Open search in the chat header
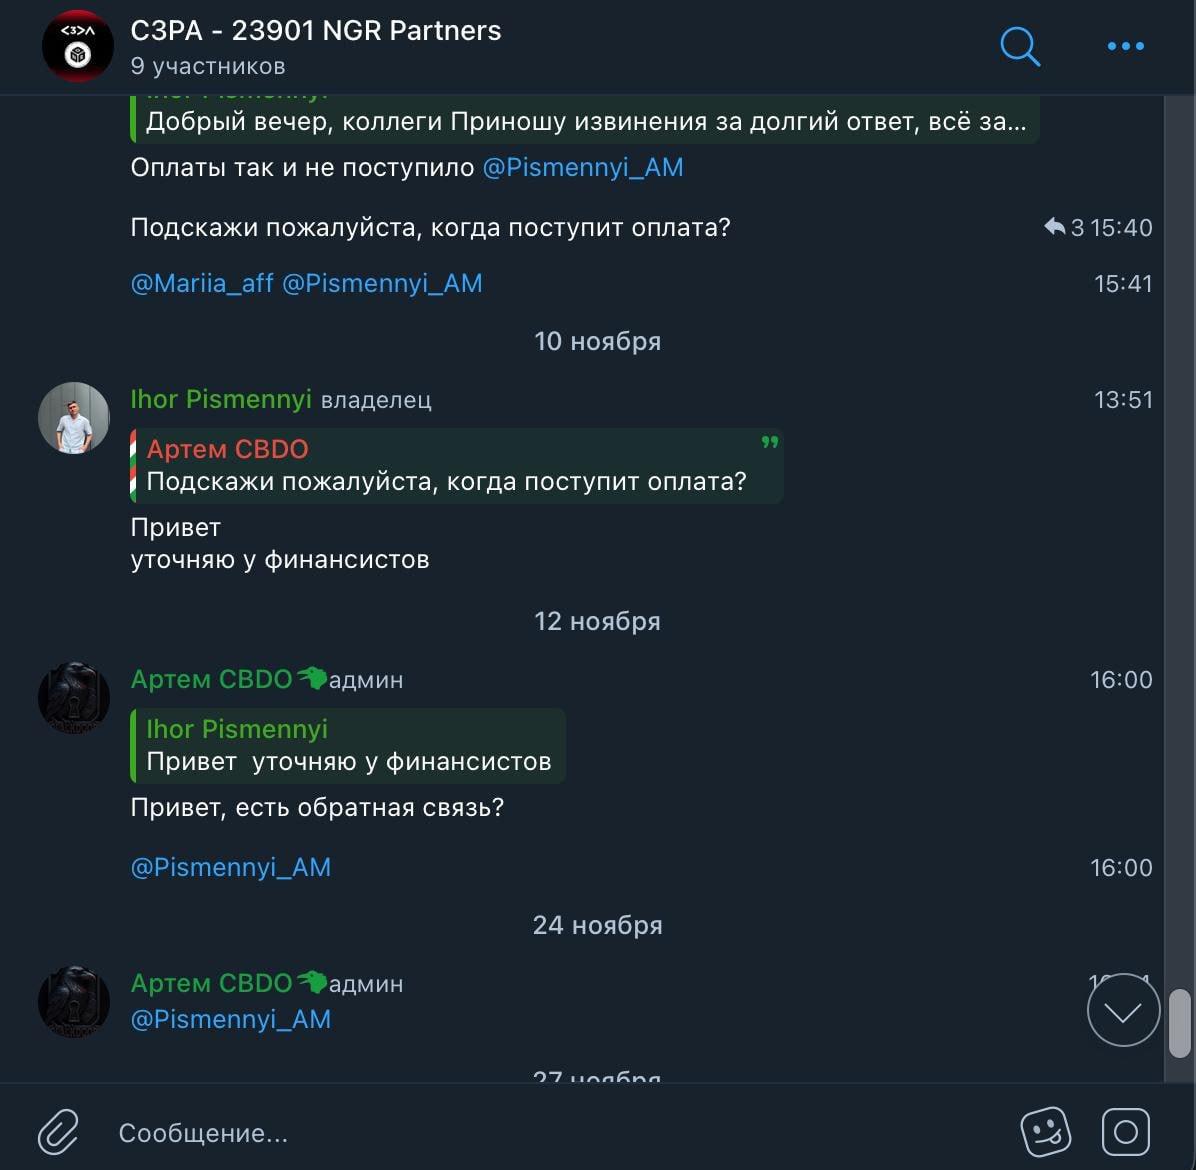This screenshot has height=1170, width=1196. pos(1020,46)
